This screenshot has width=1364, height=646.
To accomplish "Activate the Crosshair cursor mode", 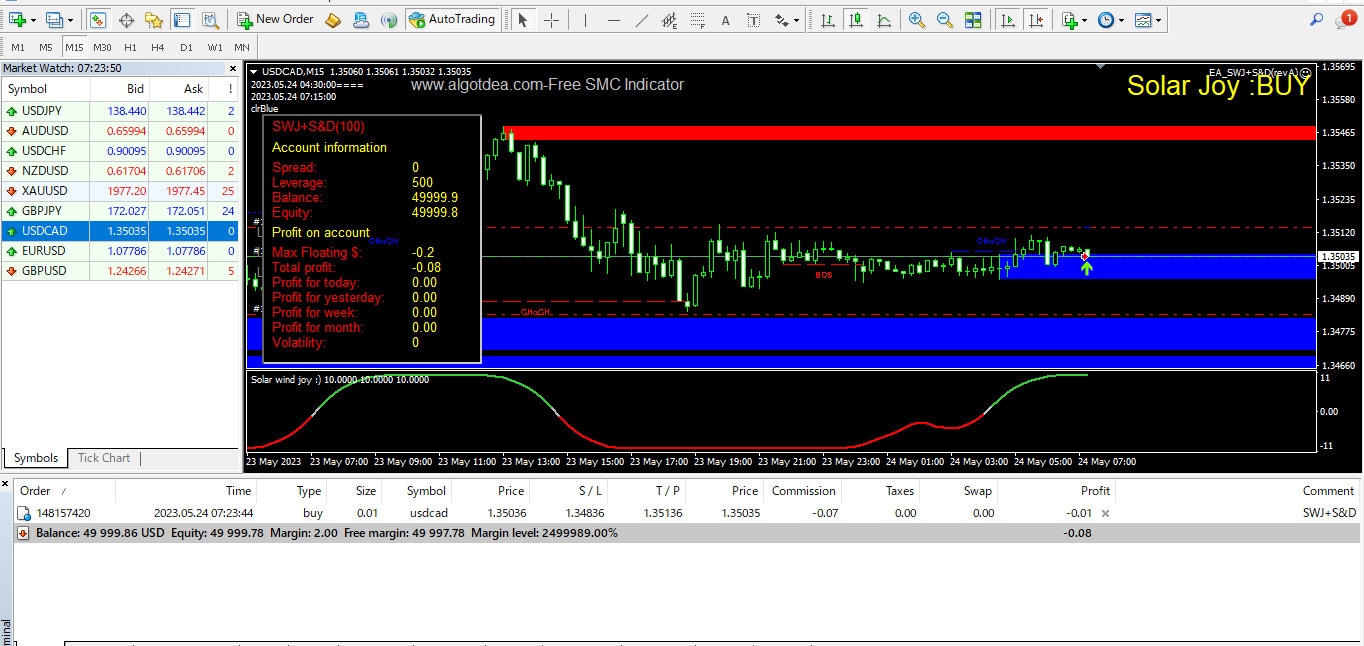I will coord(551,19).
